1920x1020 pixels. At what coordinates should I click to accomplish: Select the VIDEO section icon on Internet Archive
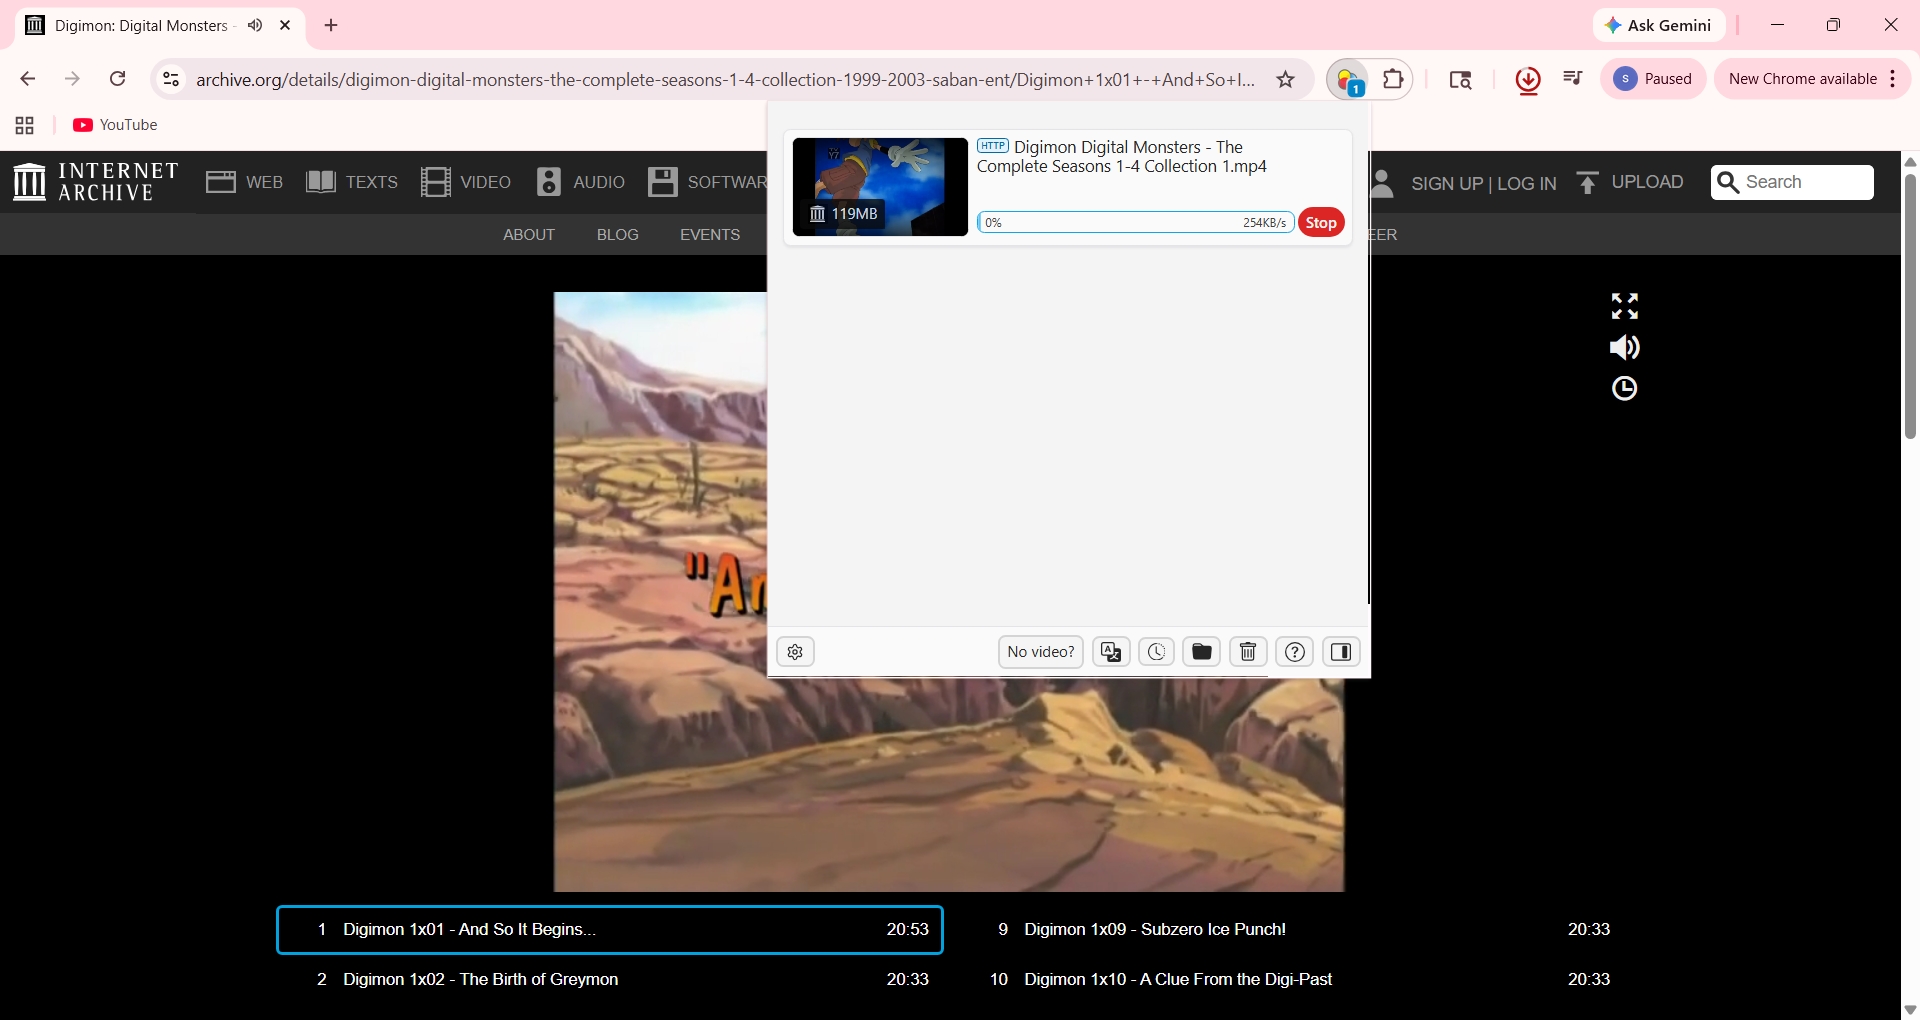[438, 181]
